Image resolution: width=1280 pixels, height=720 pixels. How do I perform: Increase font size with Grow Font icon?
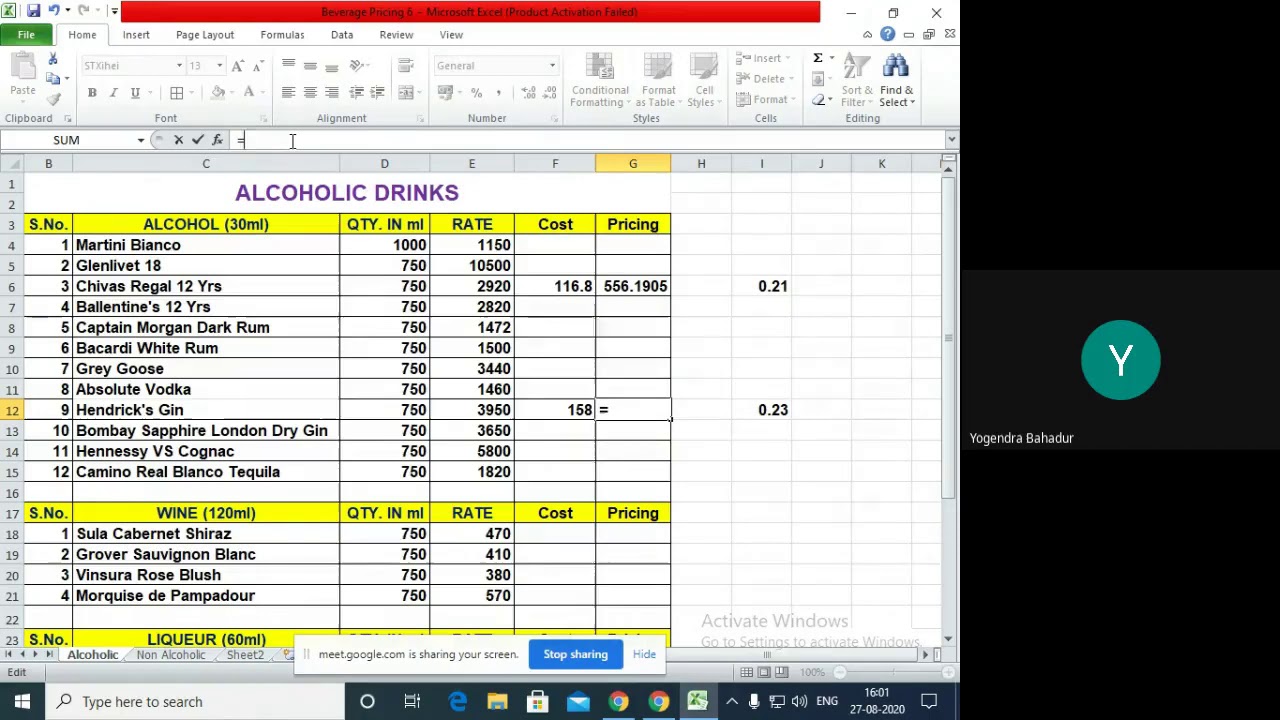[x=238, y=66]
